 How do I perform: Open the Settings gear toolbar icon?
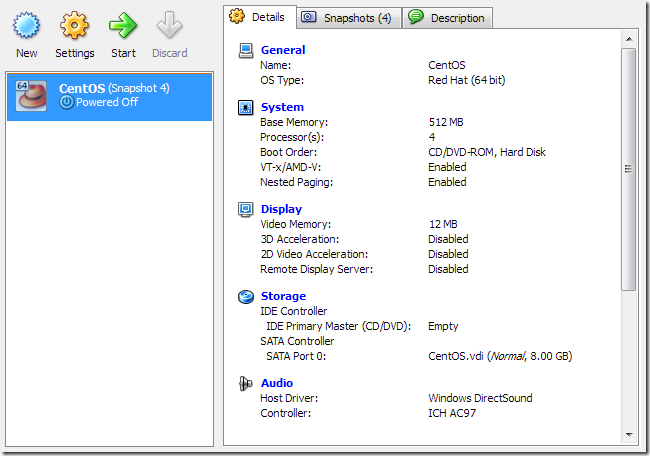pos(74,25)
